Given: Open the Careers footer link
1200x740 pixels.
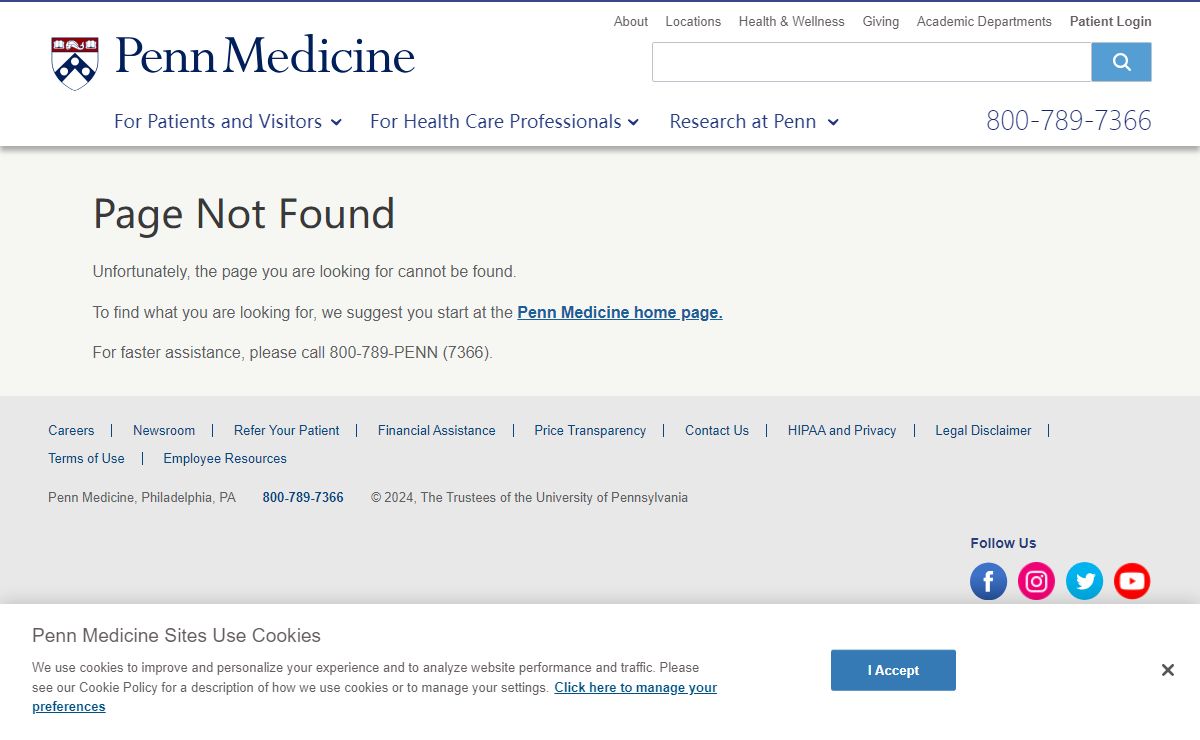Looking at the screenshot, I should pyautogui.click(x=71, y=430).
